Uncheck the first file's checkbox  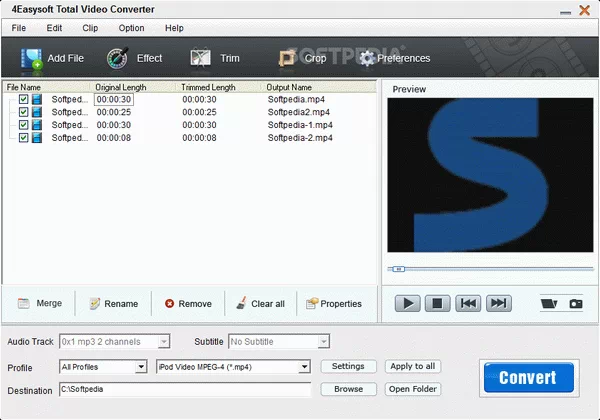24,99
